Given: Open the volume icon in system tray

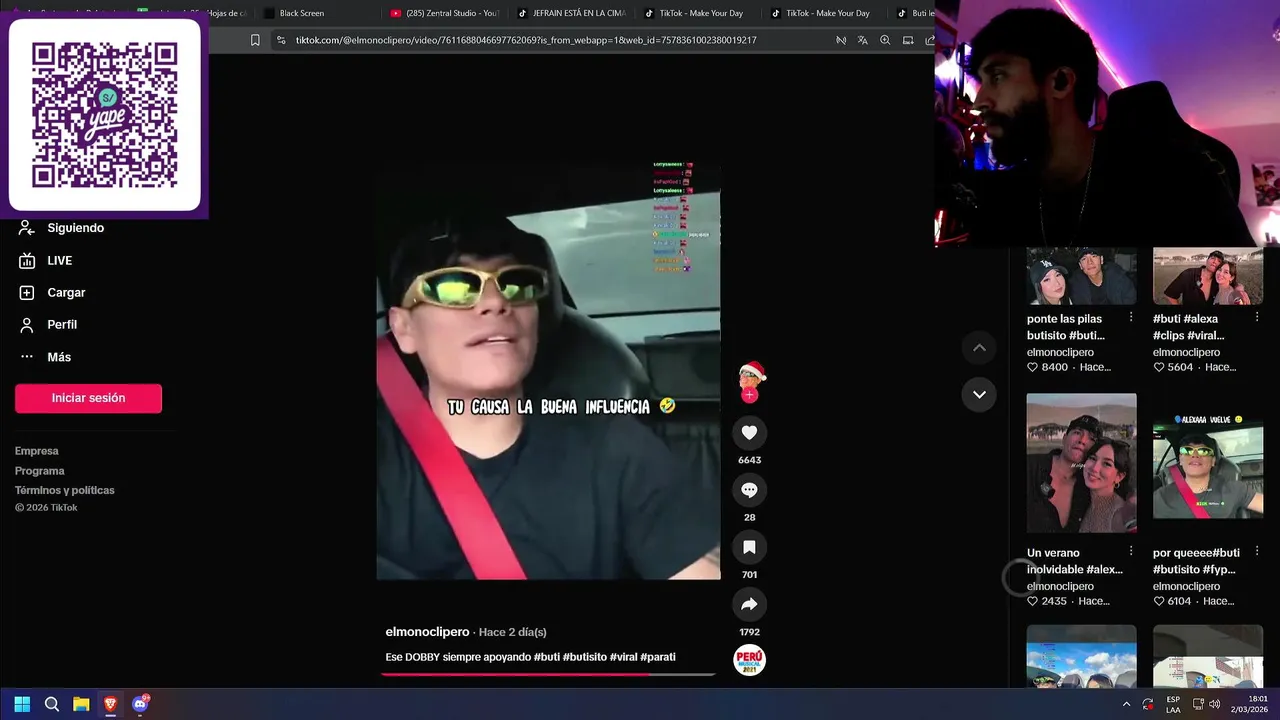Looking at the screenshot, I should [x=1215, y=704].
